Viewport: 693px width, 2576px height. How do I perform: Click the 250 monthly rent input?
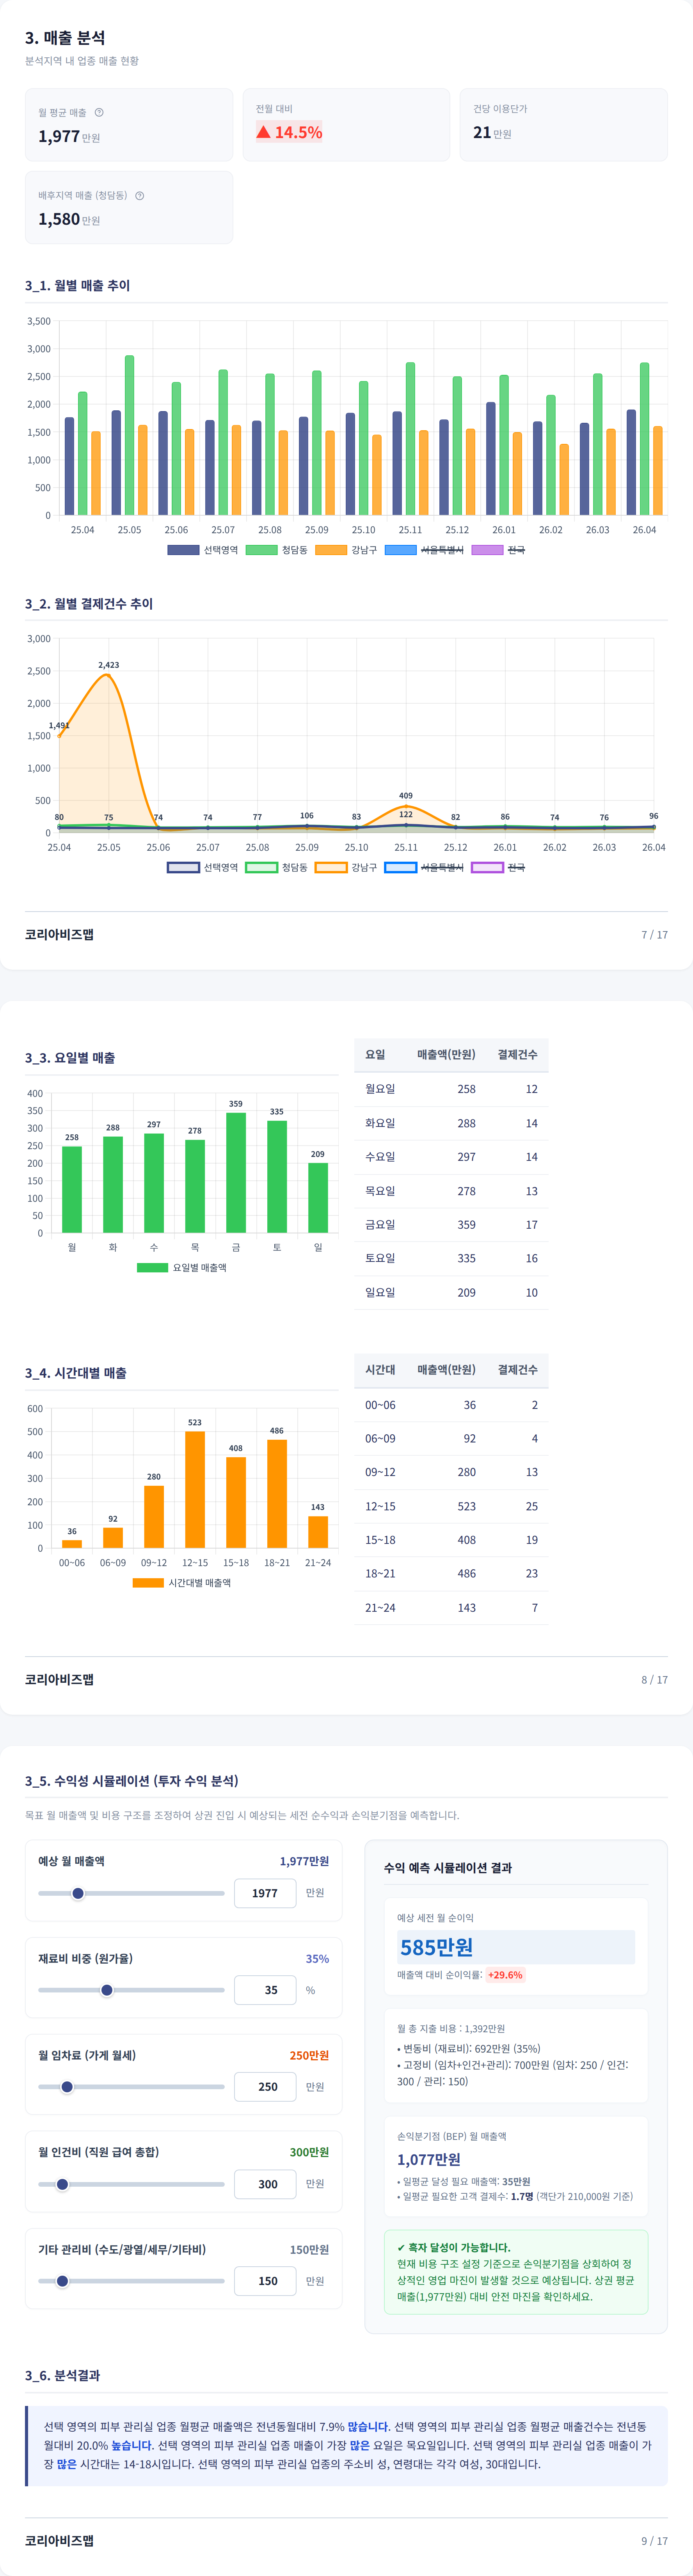tap(265, 2087)
